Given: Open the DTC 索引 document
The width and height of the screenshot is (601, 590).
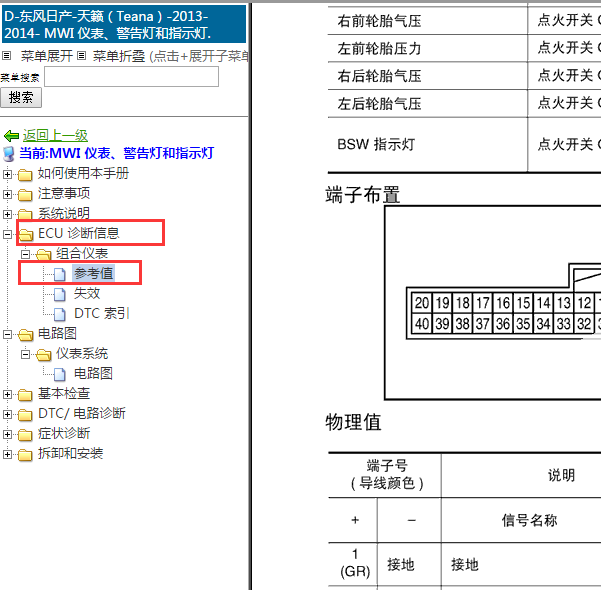Looking at the screenshot, I should tap(102, 313).
